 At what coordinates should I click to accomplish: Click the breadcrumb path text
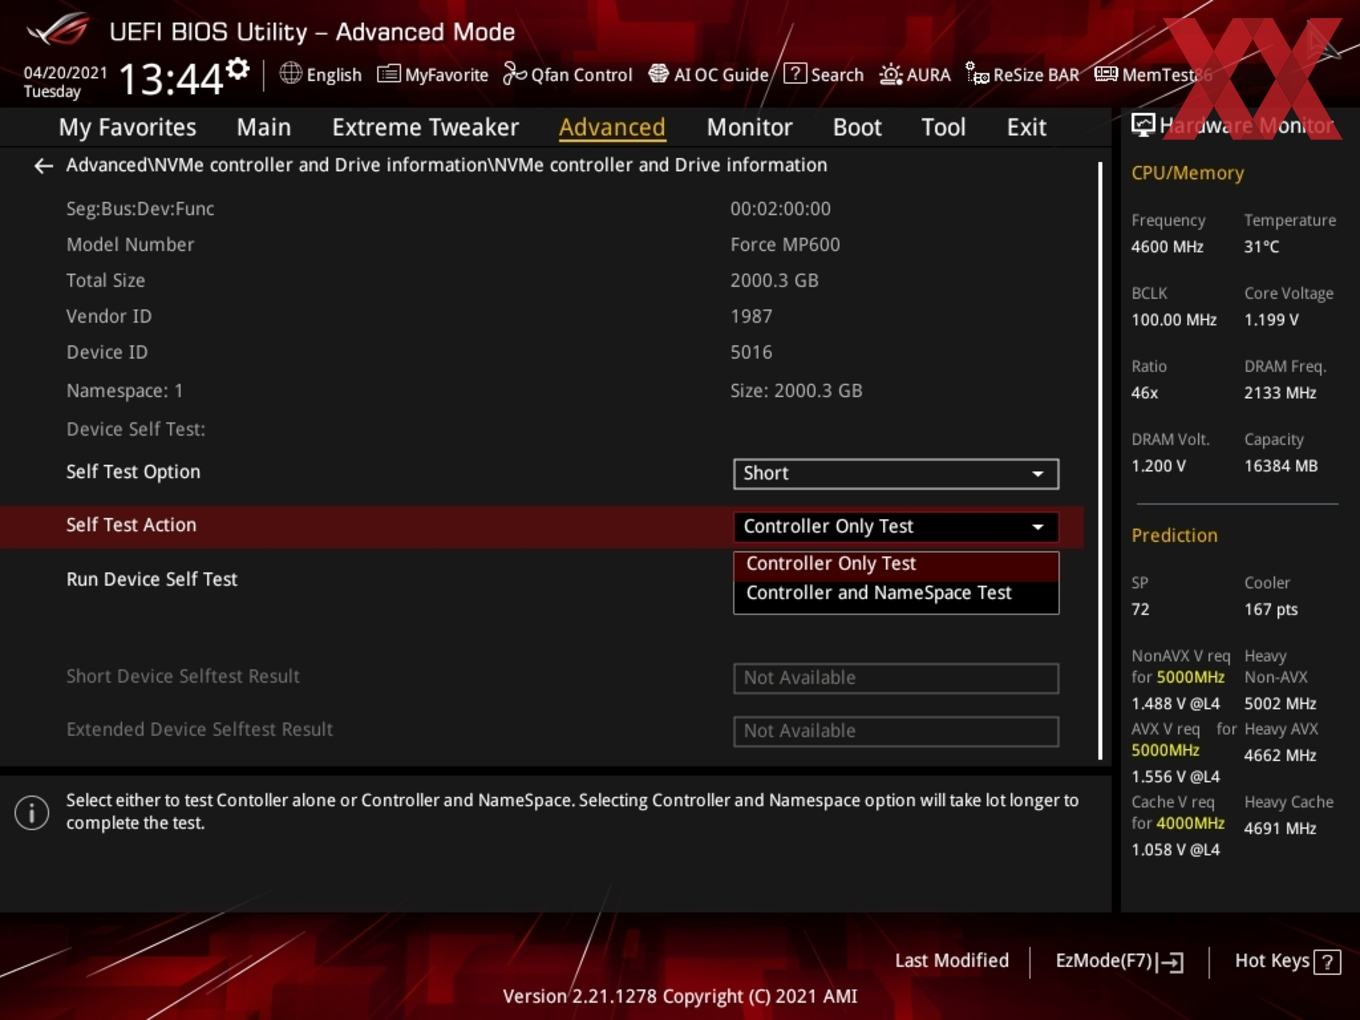[446, 165]
